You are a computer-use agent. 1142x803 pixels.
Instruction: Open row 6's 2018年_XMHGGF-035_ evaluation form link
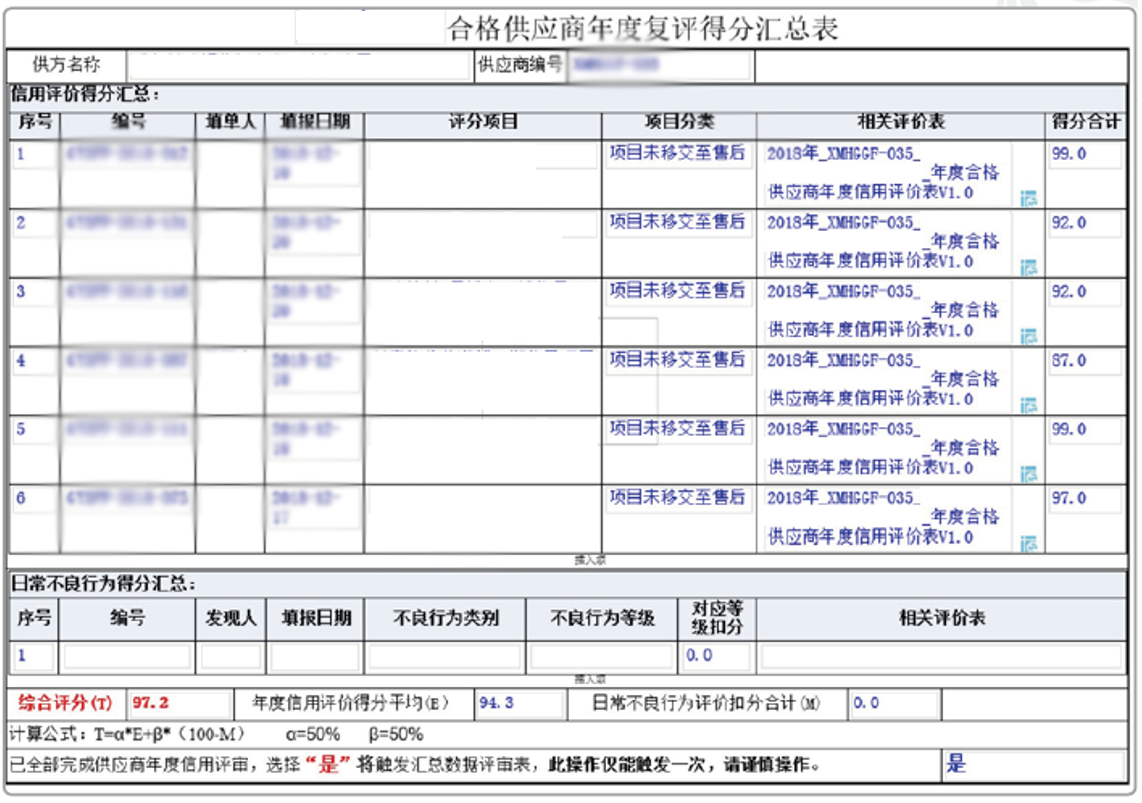pos(883,517)
